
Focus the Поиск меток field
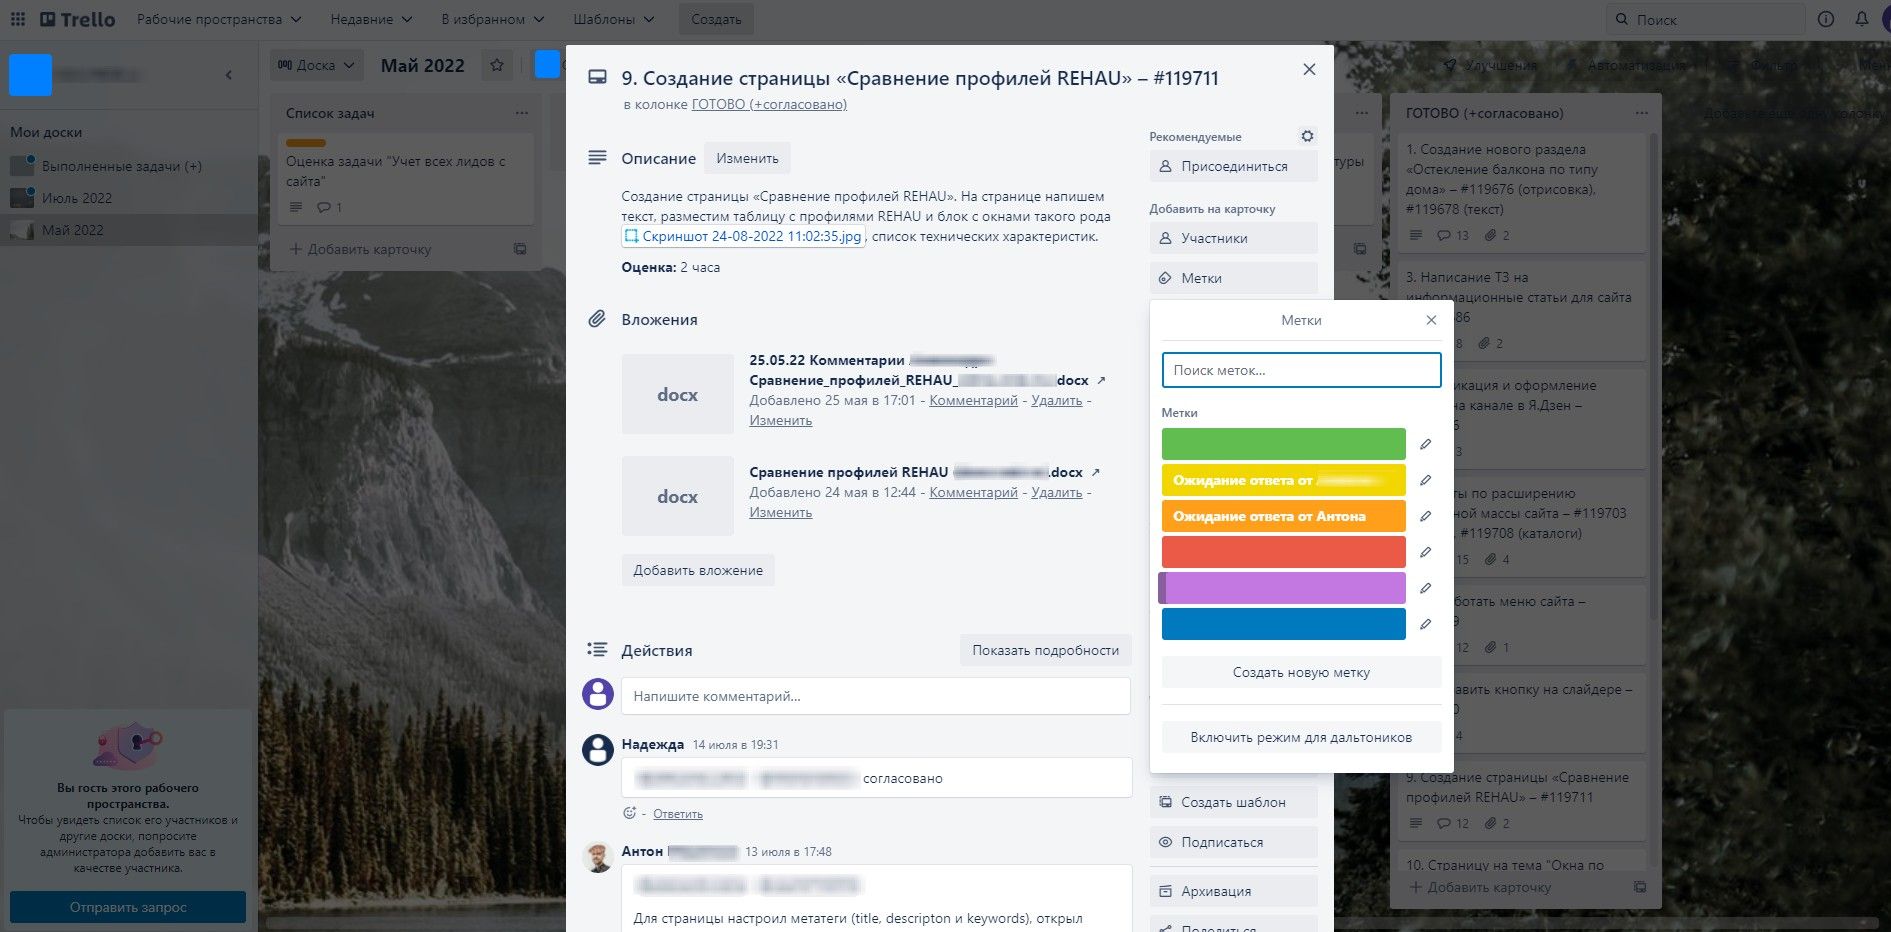1301,370
